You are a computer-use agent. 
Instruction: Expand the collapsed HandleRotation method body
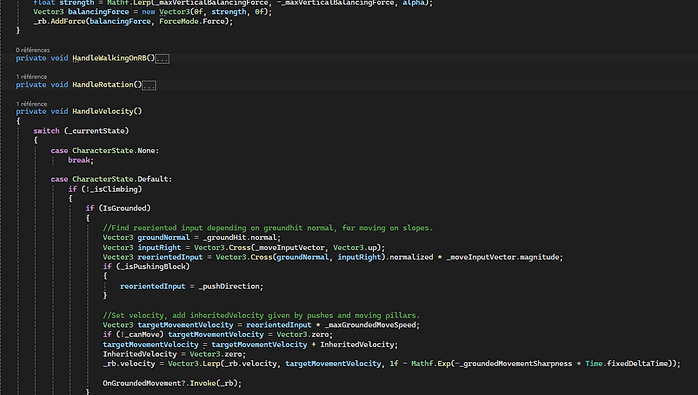[x=149, y=86]
